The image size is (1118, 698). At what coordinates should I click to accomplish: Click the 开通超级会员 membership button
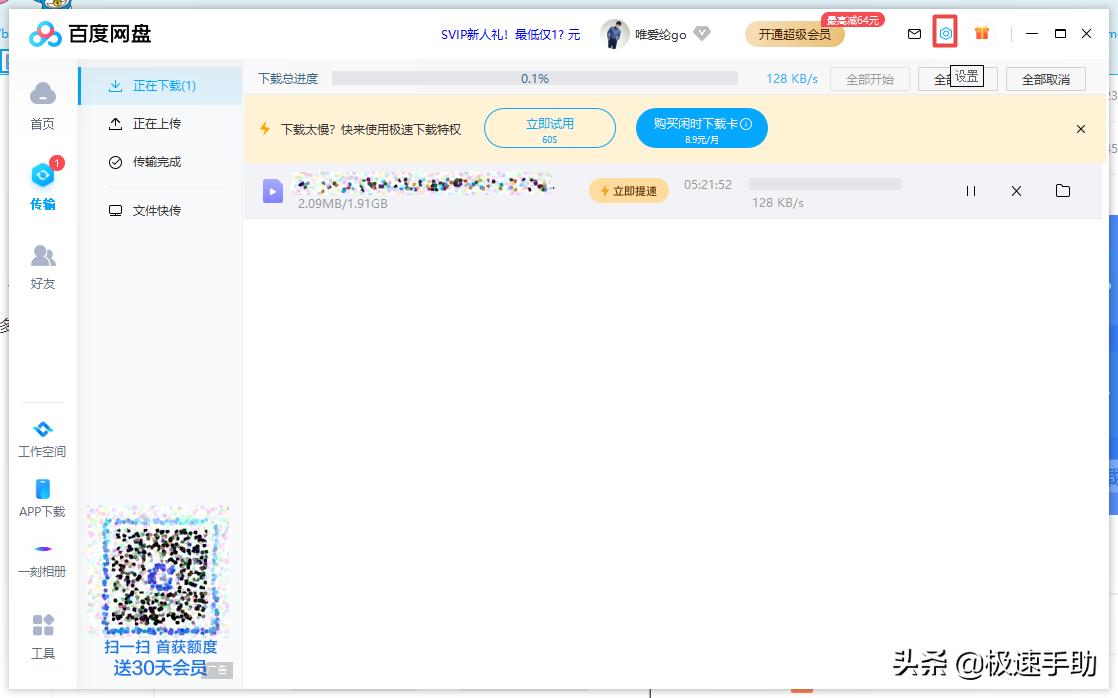click(x=793, y=33)
